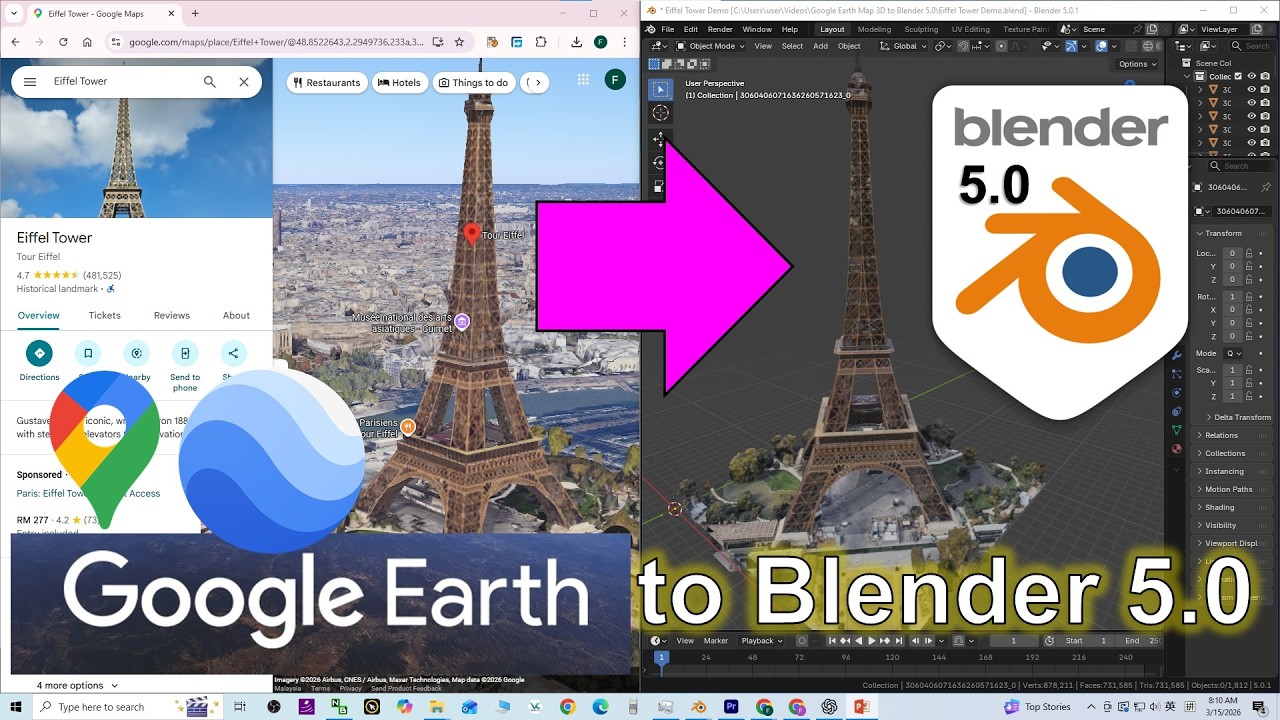Disable Collection in renders with camera icon
The width and height of the screenshot is (1280, 720).
[1265, 76]
